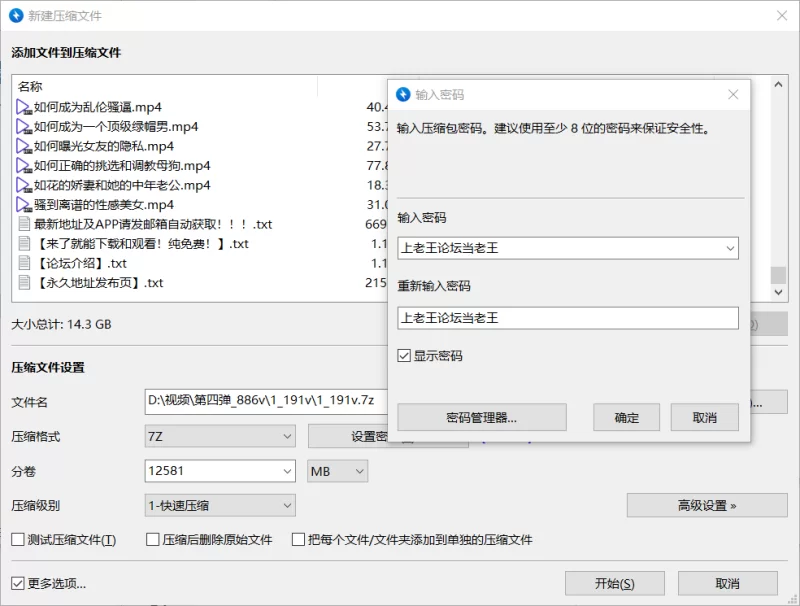
Task: Click the Bandizip icon in 新建压缩文件 title bar
Action: (x=16, y=16)
